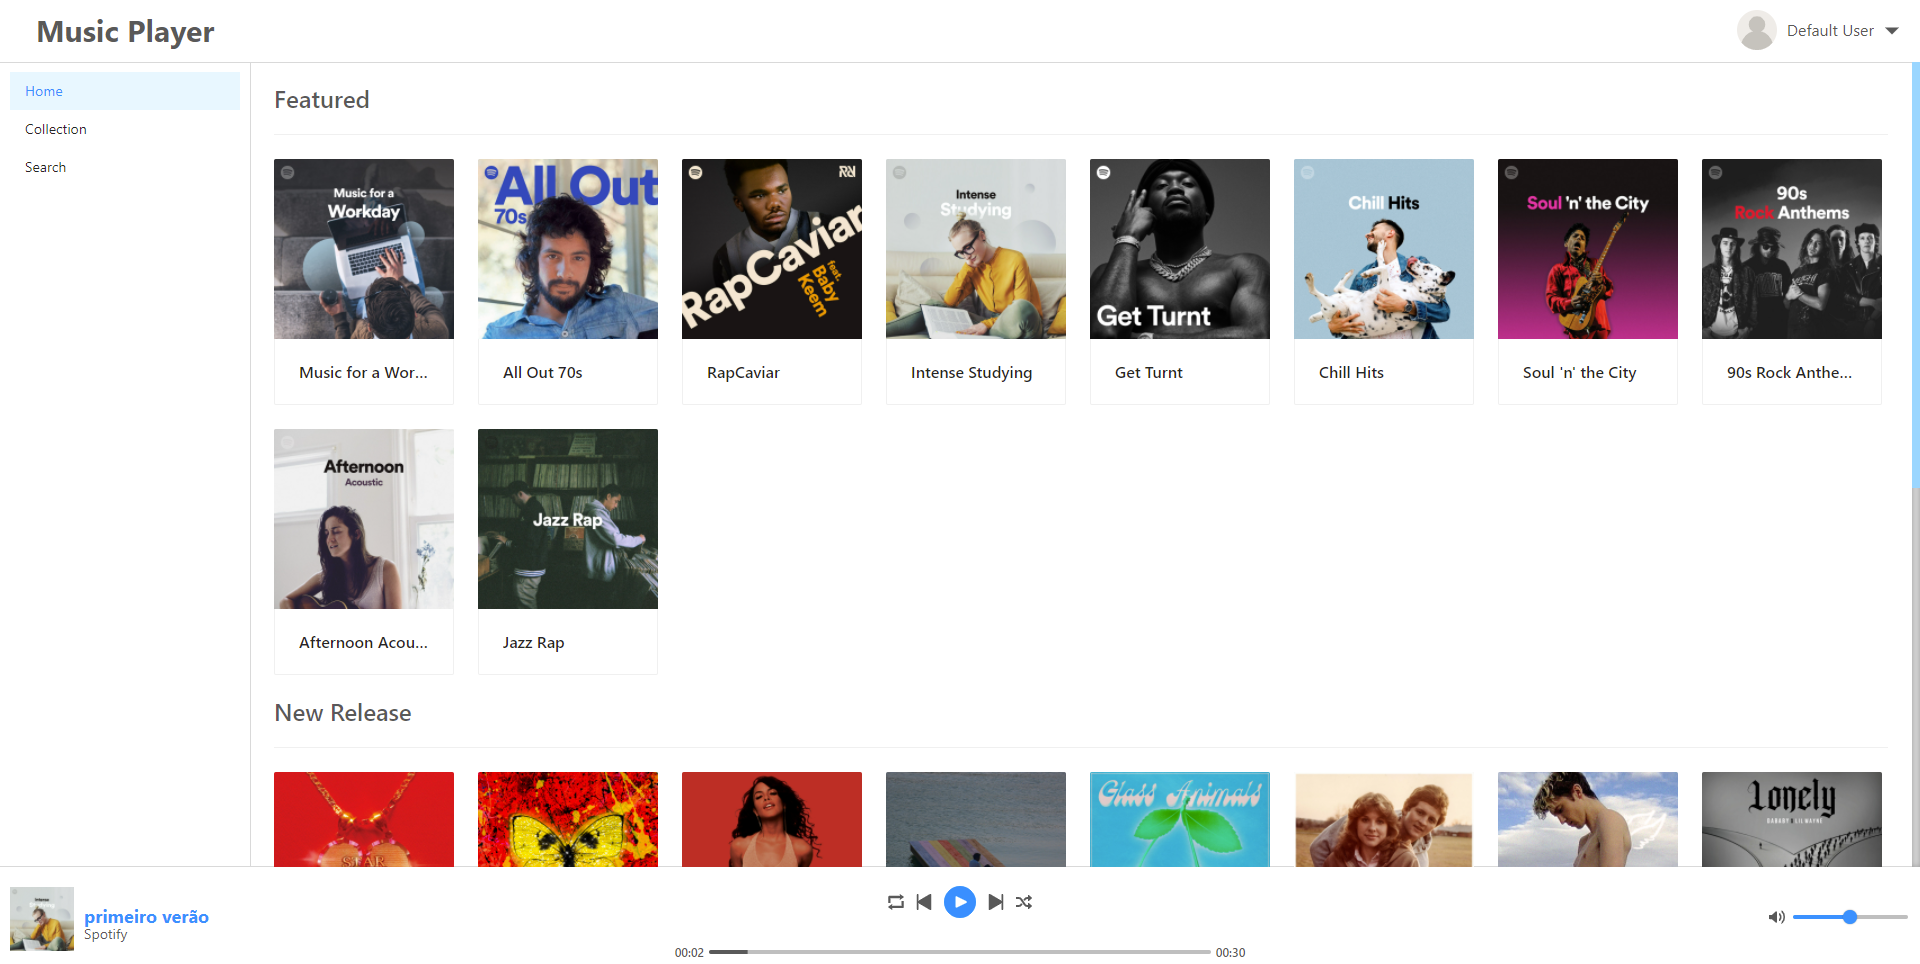Image resolution: width=1920 pixels, height=964 pixels.
Task: Open the Jazz Rap playlist card
Action: [x=568, y=551]
